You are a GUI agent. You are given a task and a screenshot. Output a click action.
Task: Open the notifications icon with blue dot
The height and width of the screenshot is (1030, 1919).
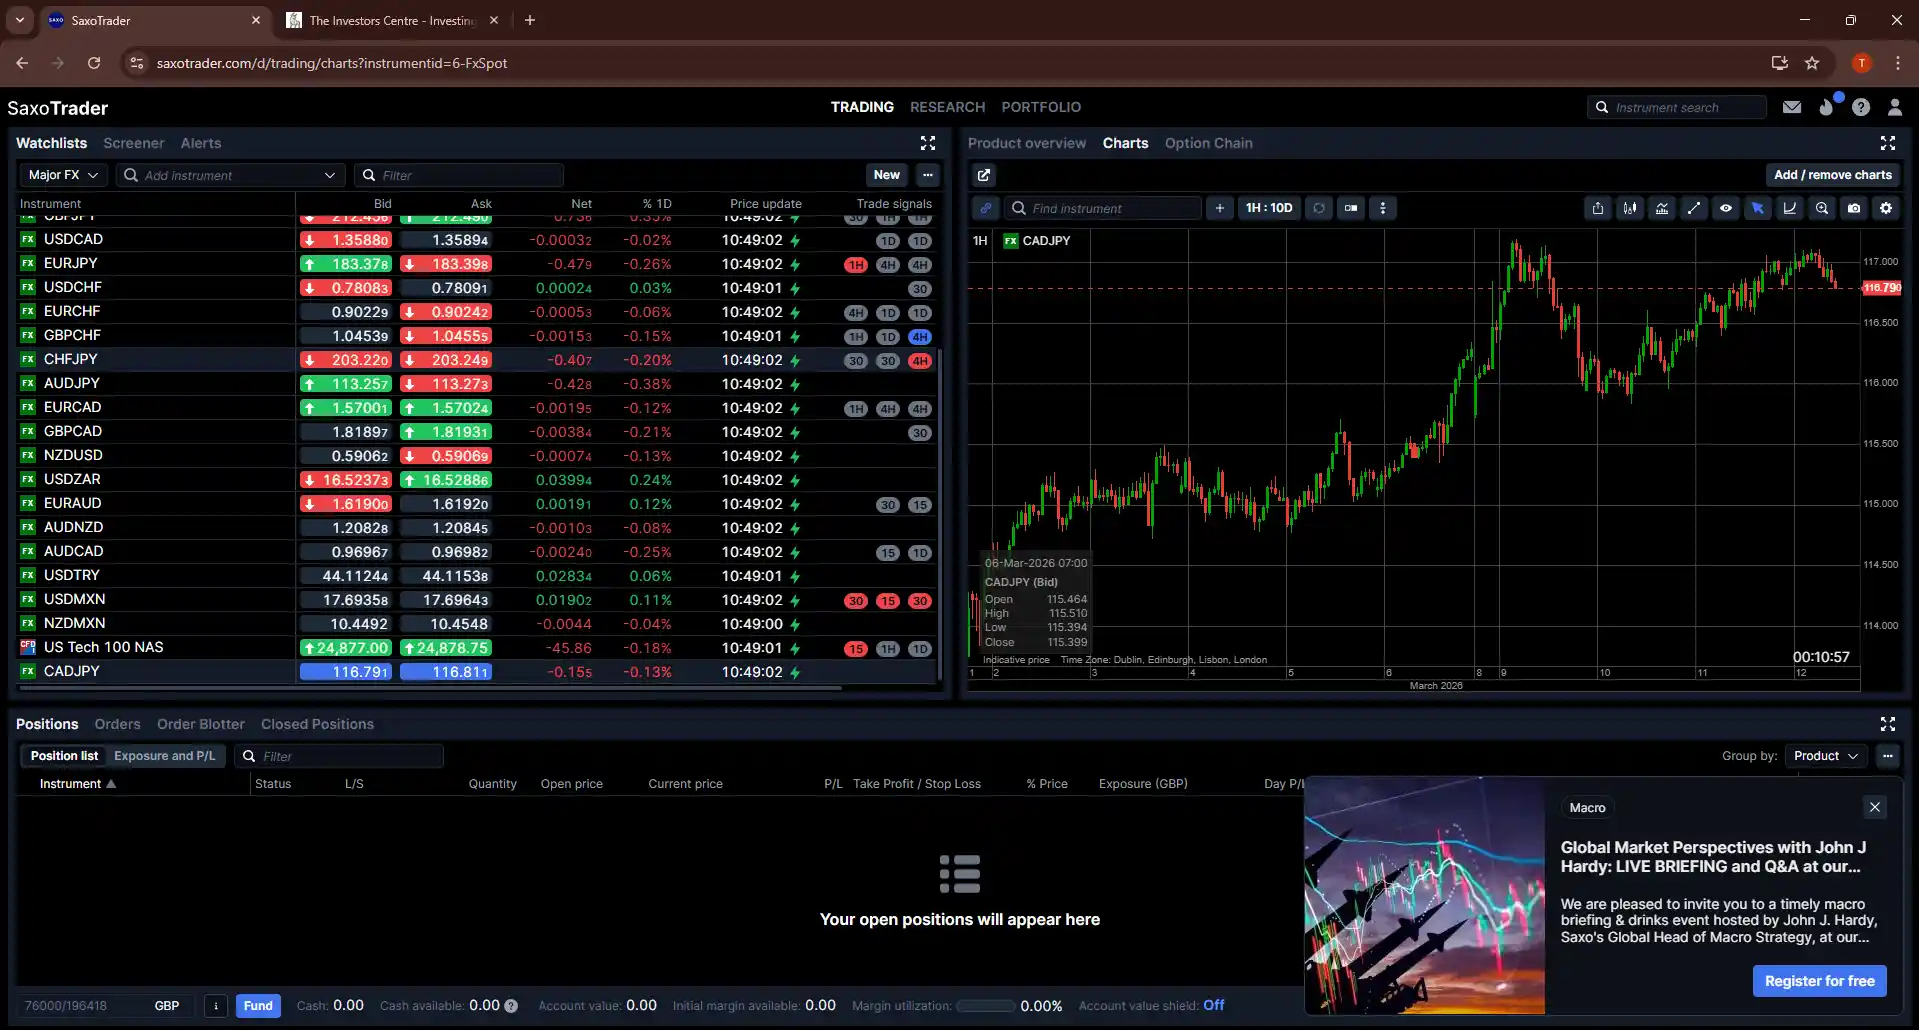[1827, 106]
